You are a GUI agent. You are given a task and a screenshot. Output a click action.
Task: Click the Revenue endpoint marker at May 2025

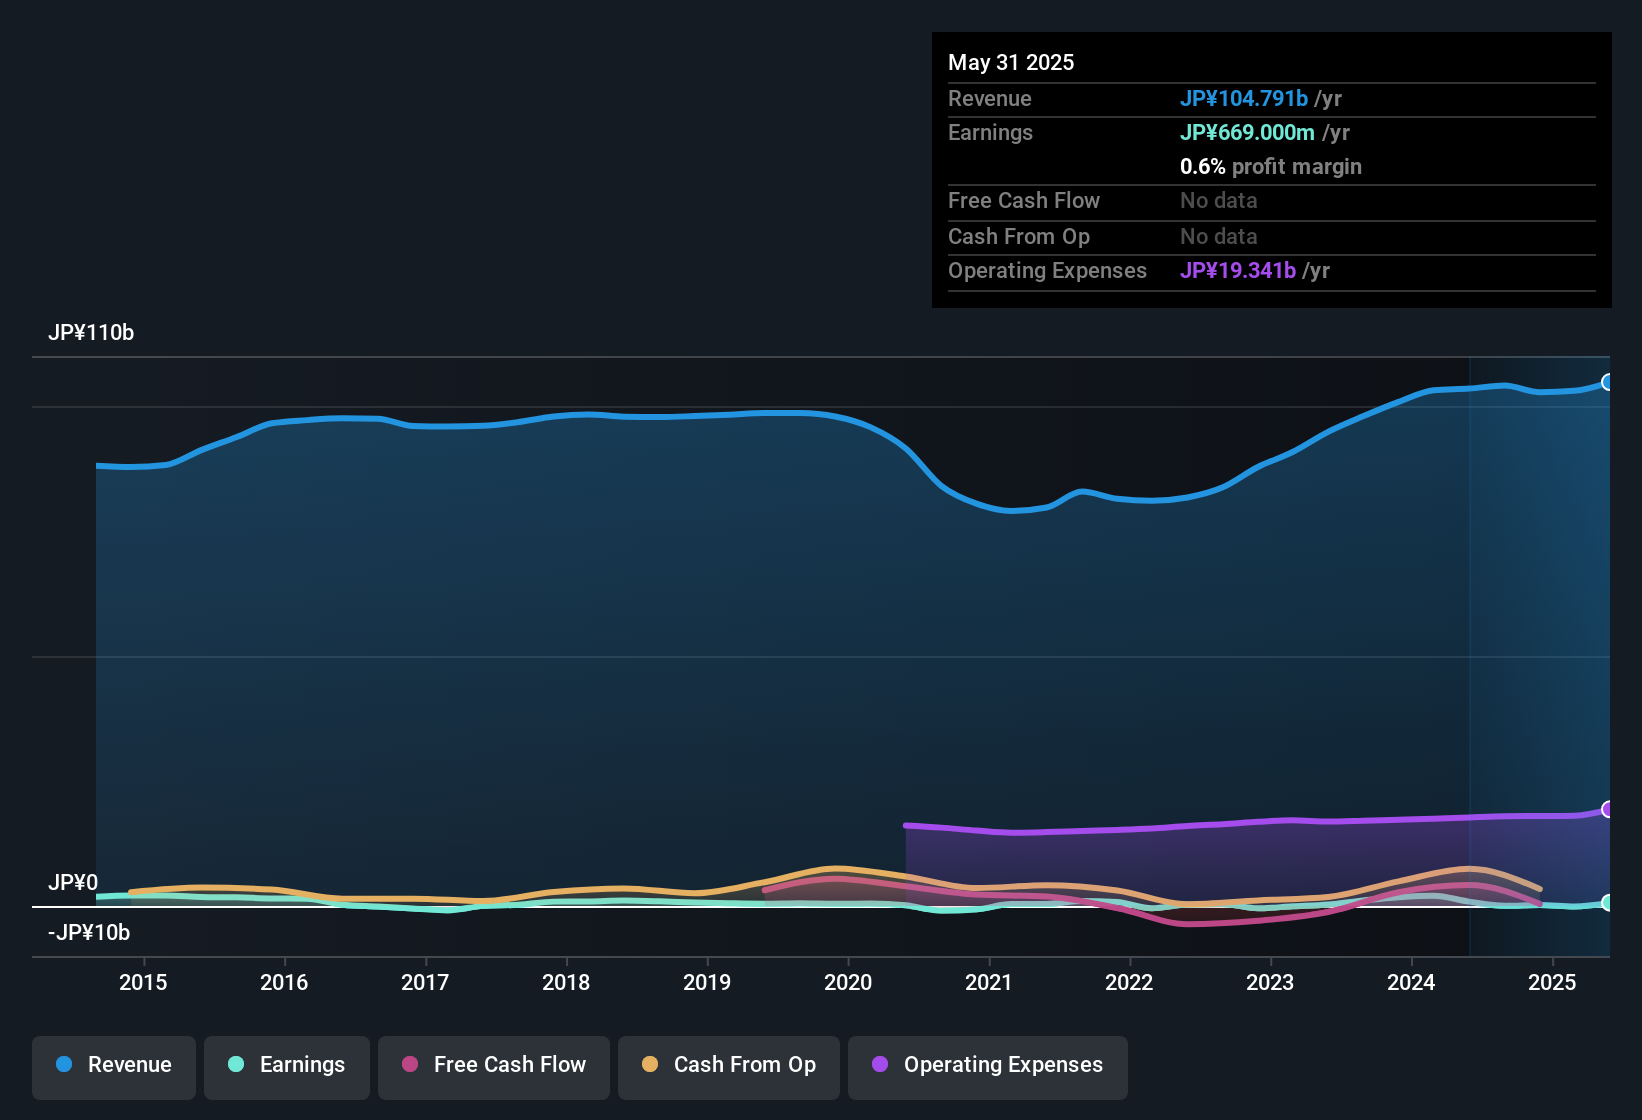click(1607, 382)
